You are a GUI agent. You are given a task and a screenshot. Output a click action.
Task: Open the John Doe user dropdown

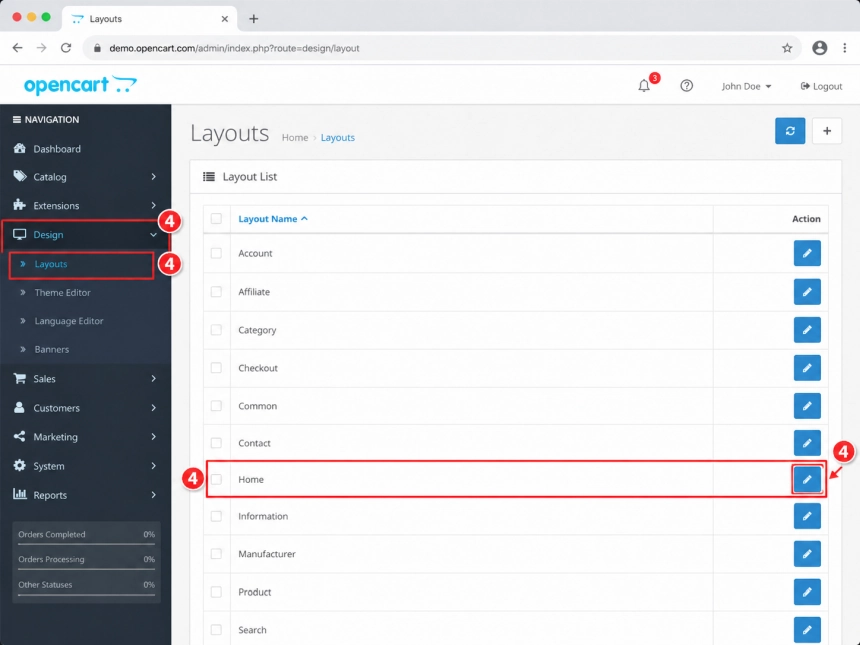click(746, 87)
